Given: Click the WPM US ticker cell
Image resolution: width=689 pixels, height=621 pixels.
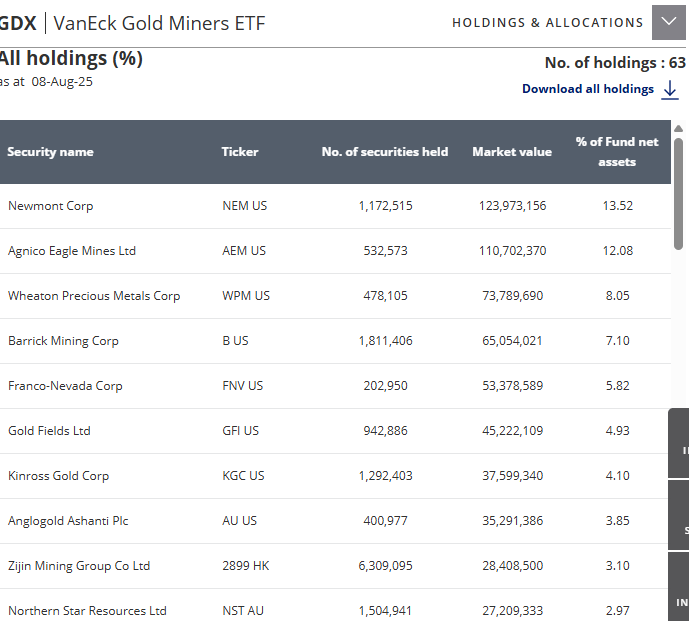Looking at the screenshot, I should [x=246, y=296].
